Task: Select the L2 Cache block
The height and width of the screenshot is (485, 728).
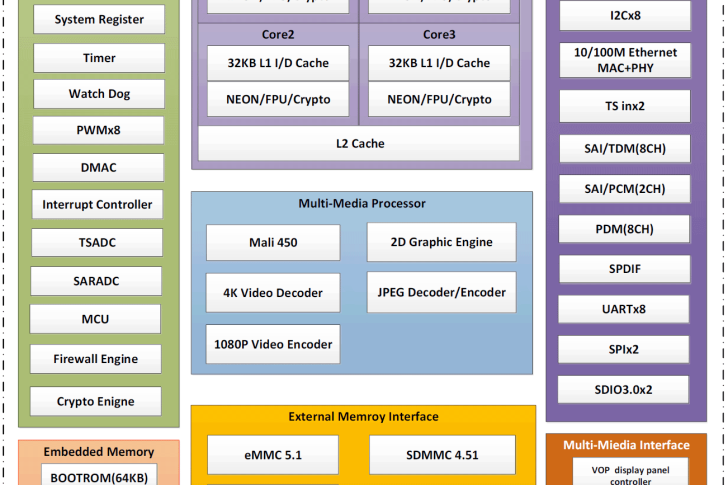Action: pos(359,144)
